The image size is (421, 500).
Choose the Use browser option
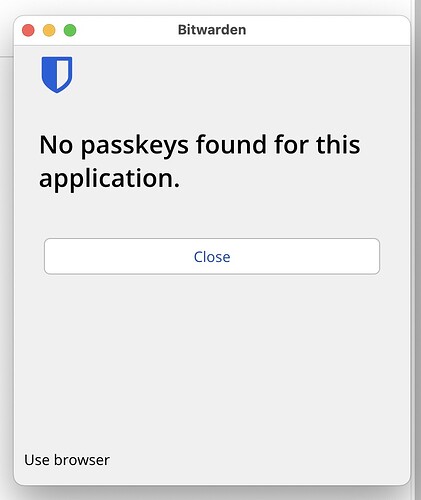(67, 460)
